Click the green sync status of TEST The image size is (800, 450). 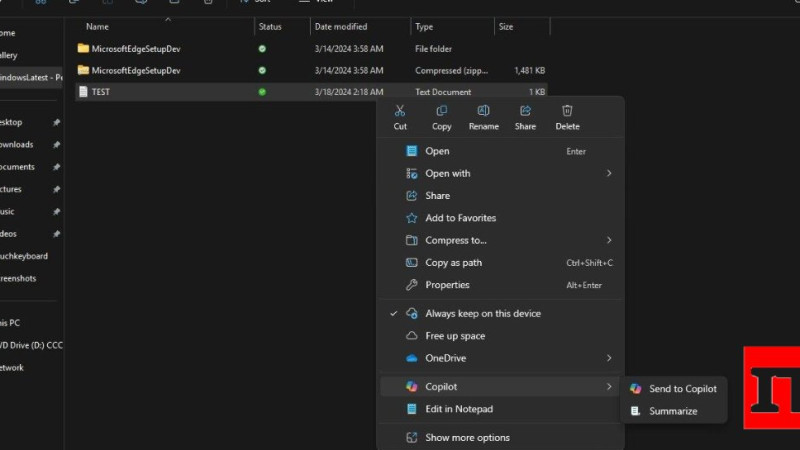[x=262, y=92]
